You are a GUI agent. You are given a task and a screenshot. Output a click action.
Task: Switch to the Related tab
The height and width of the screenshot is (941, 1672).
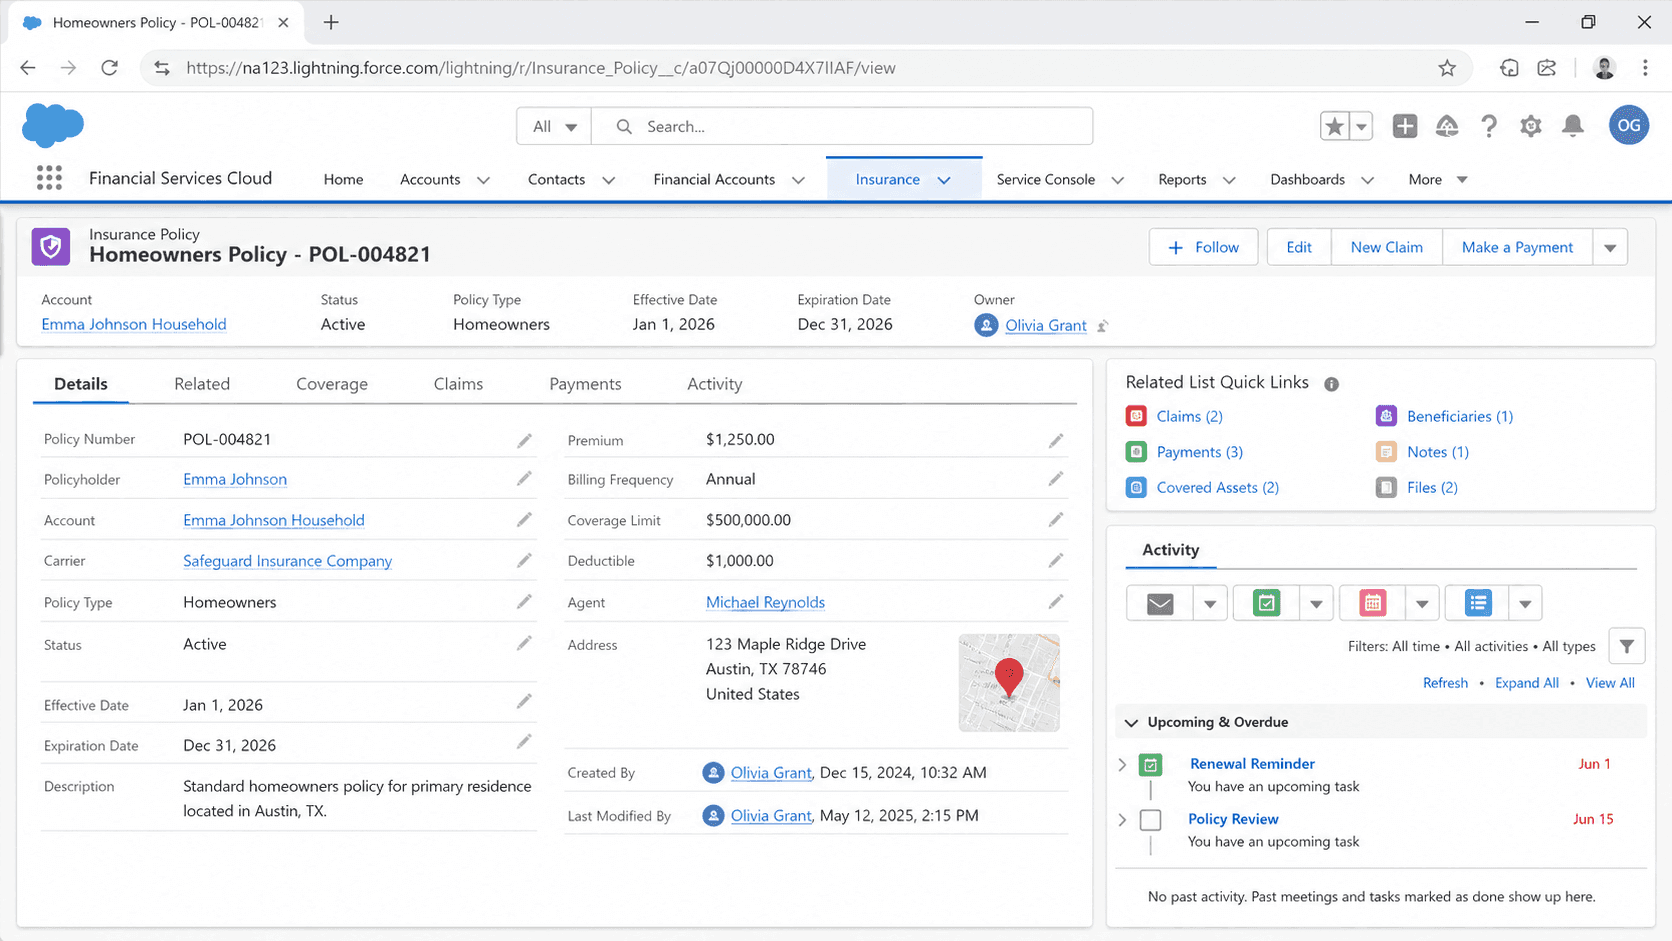pyautogui.click(x=202, y=384)
